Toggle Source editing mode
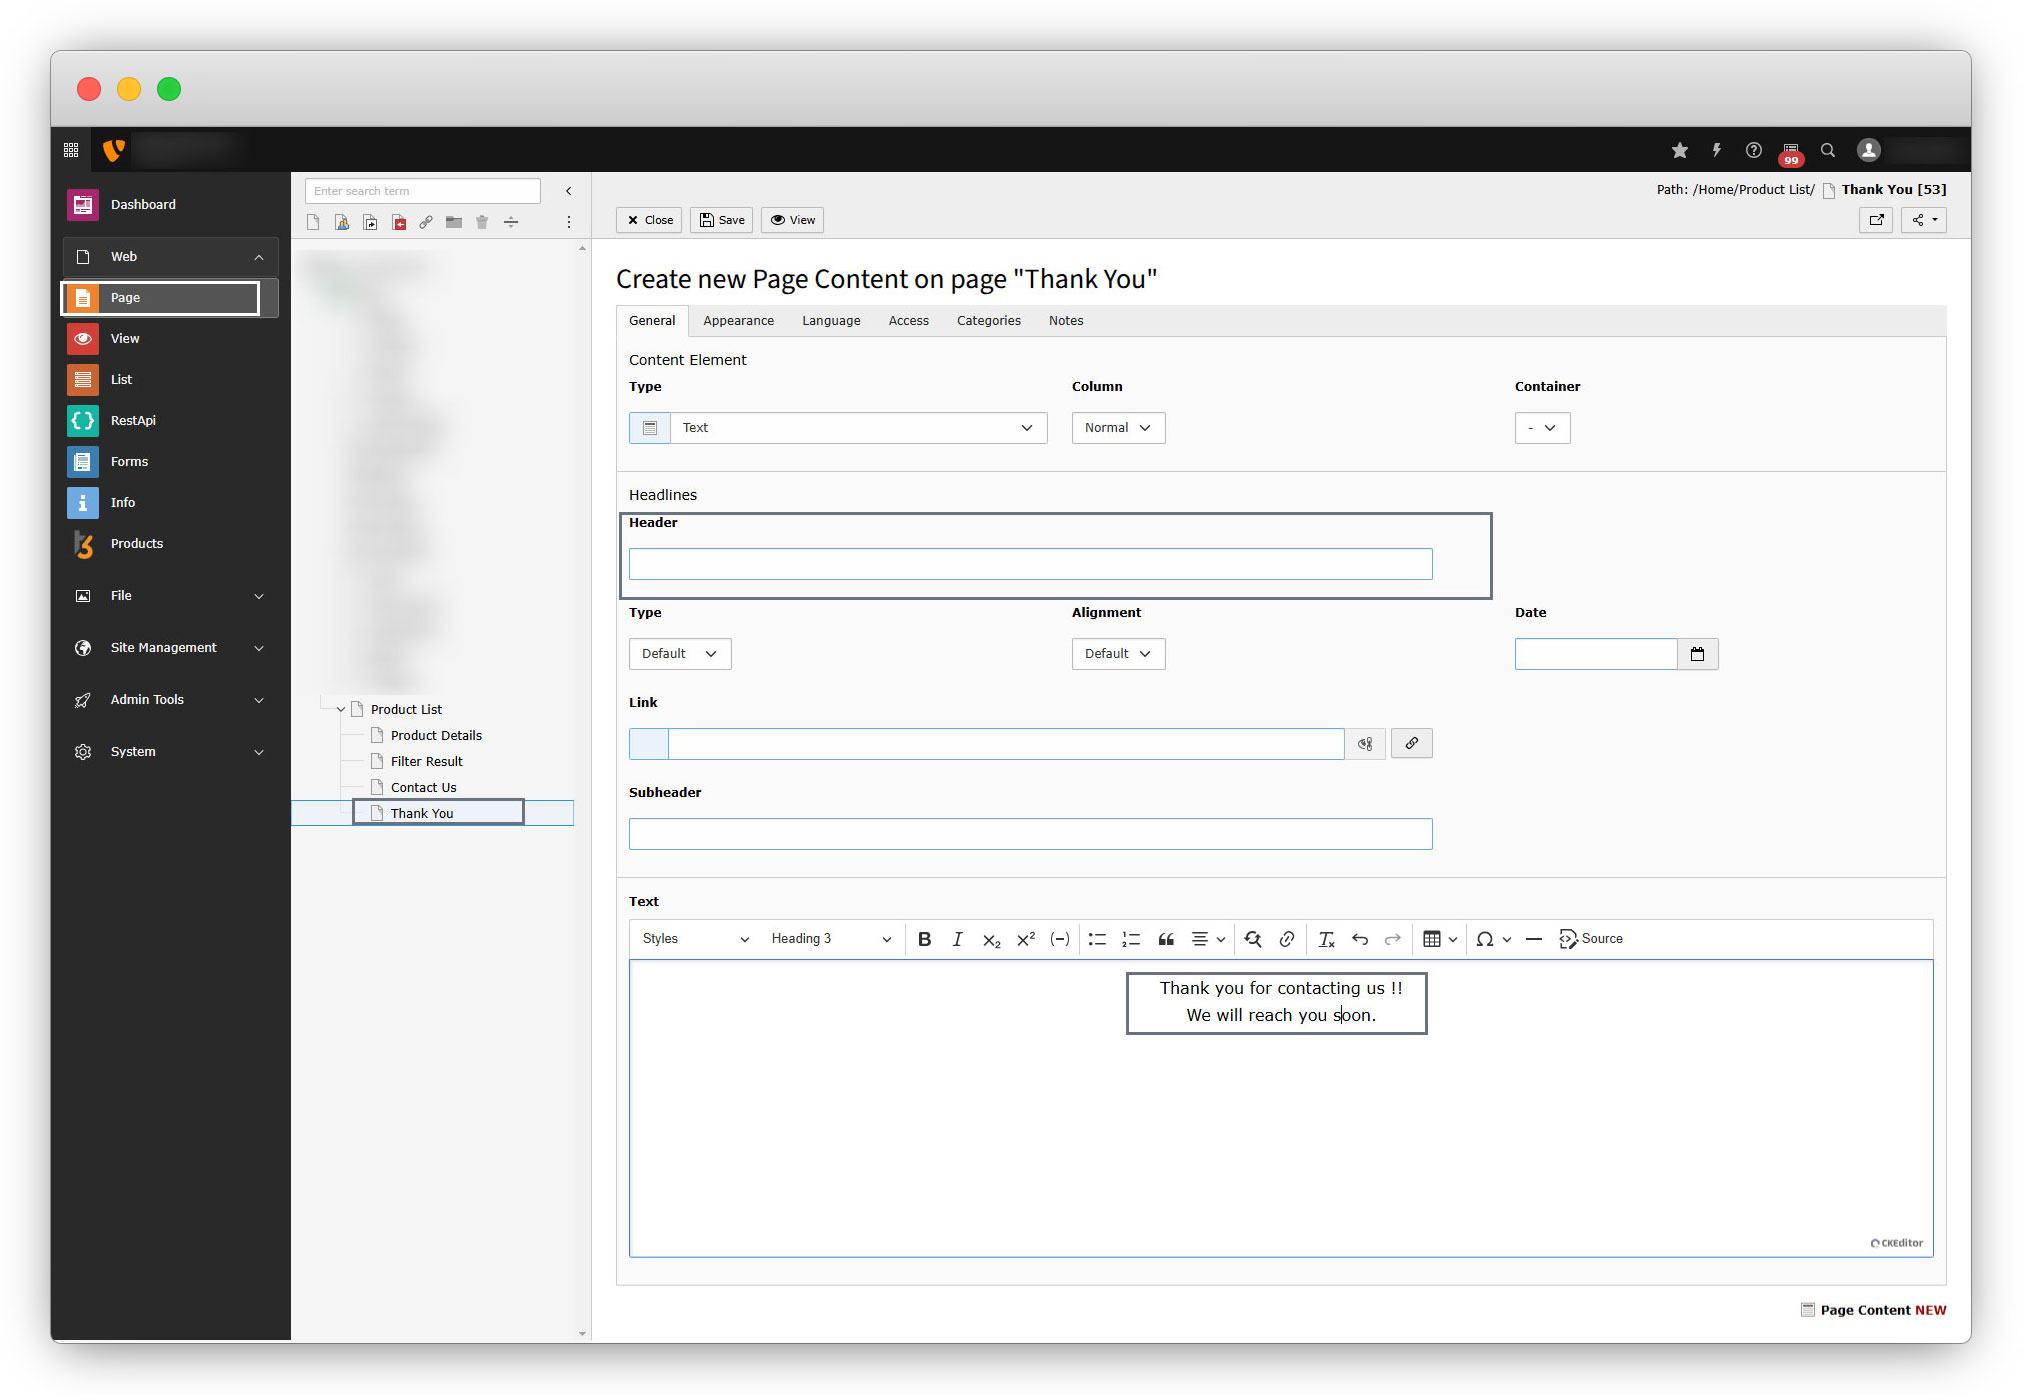Screen dimensions: 2022x1394 [1591, 939]
